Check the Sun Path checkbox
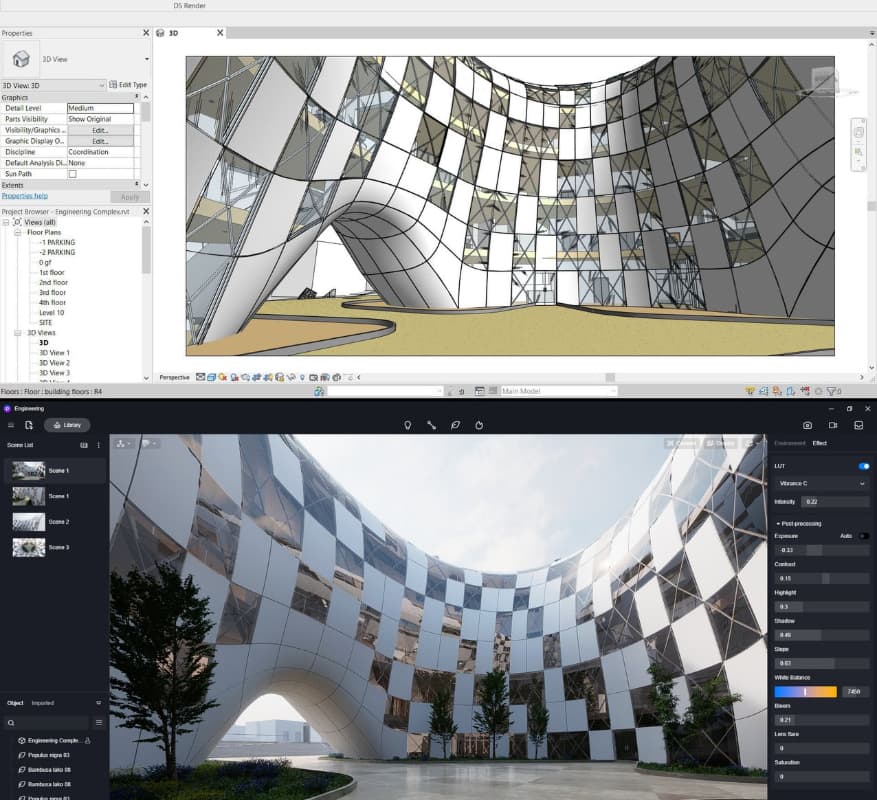Screen dimensions: 877x800 coord(72,174)
